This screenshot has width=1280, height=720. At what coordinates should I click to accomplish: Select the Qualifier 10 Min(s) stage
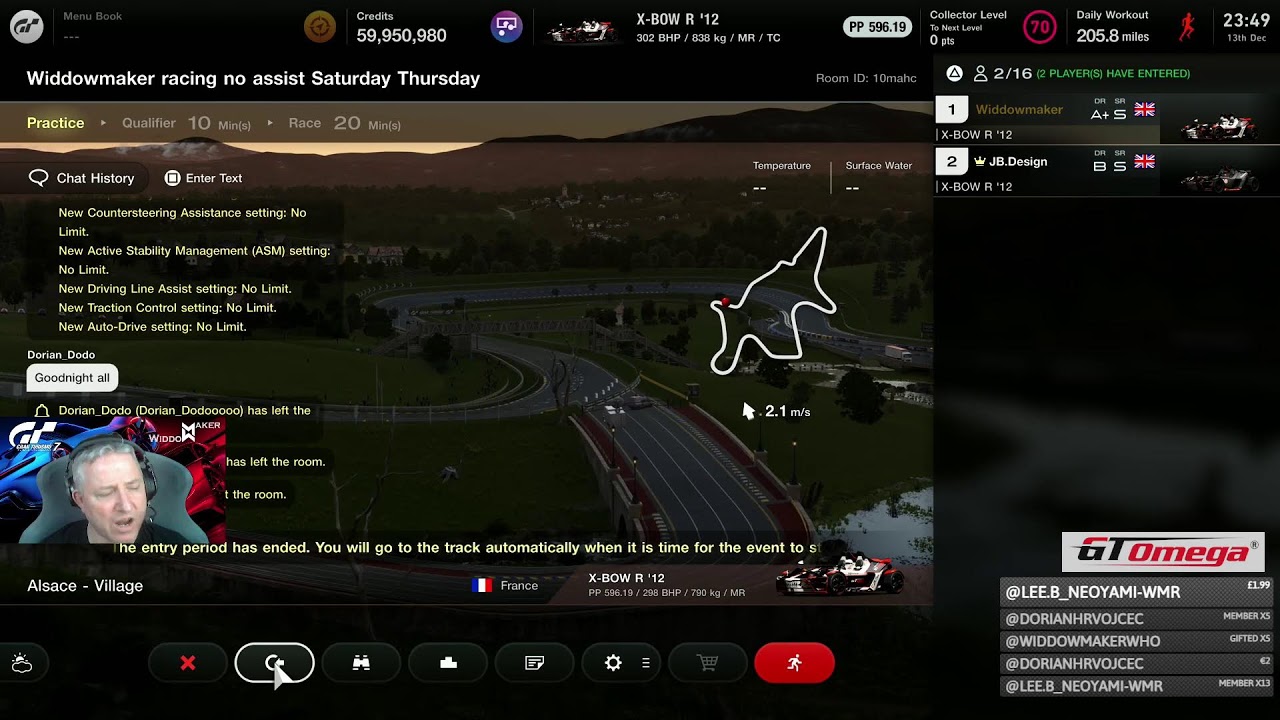[186, 123]
